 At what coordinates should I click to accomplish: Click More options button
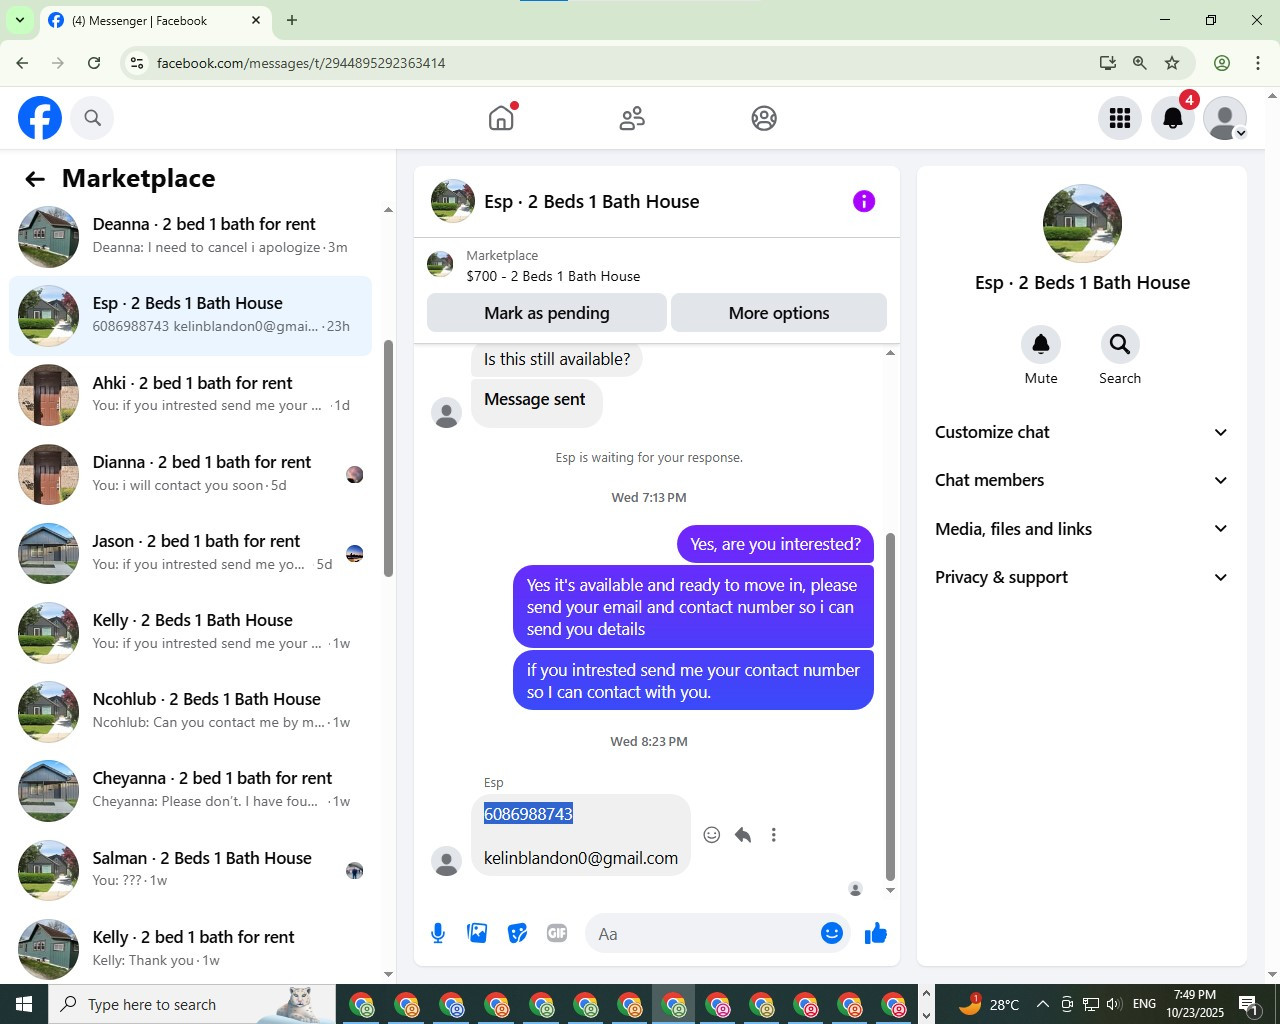pos(779,313)
